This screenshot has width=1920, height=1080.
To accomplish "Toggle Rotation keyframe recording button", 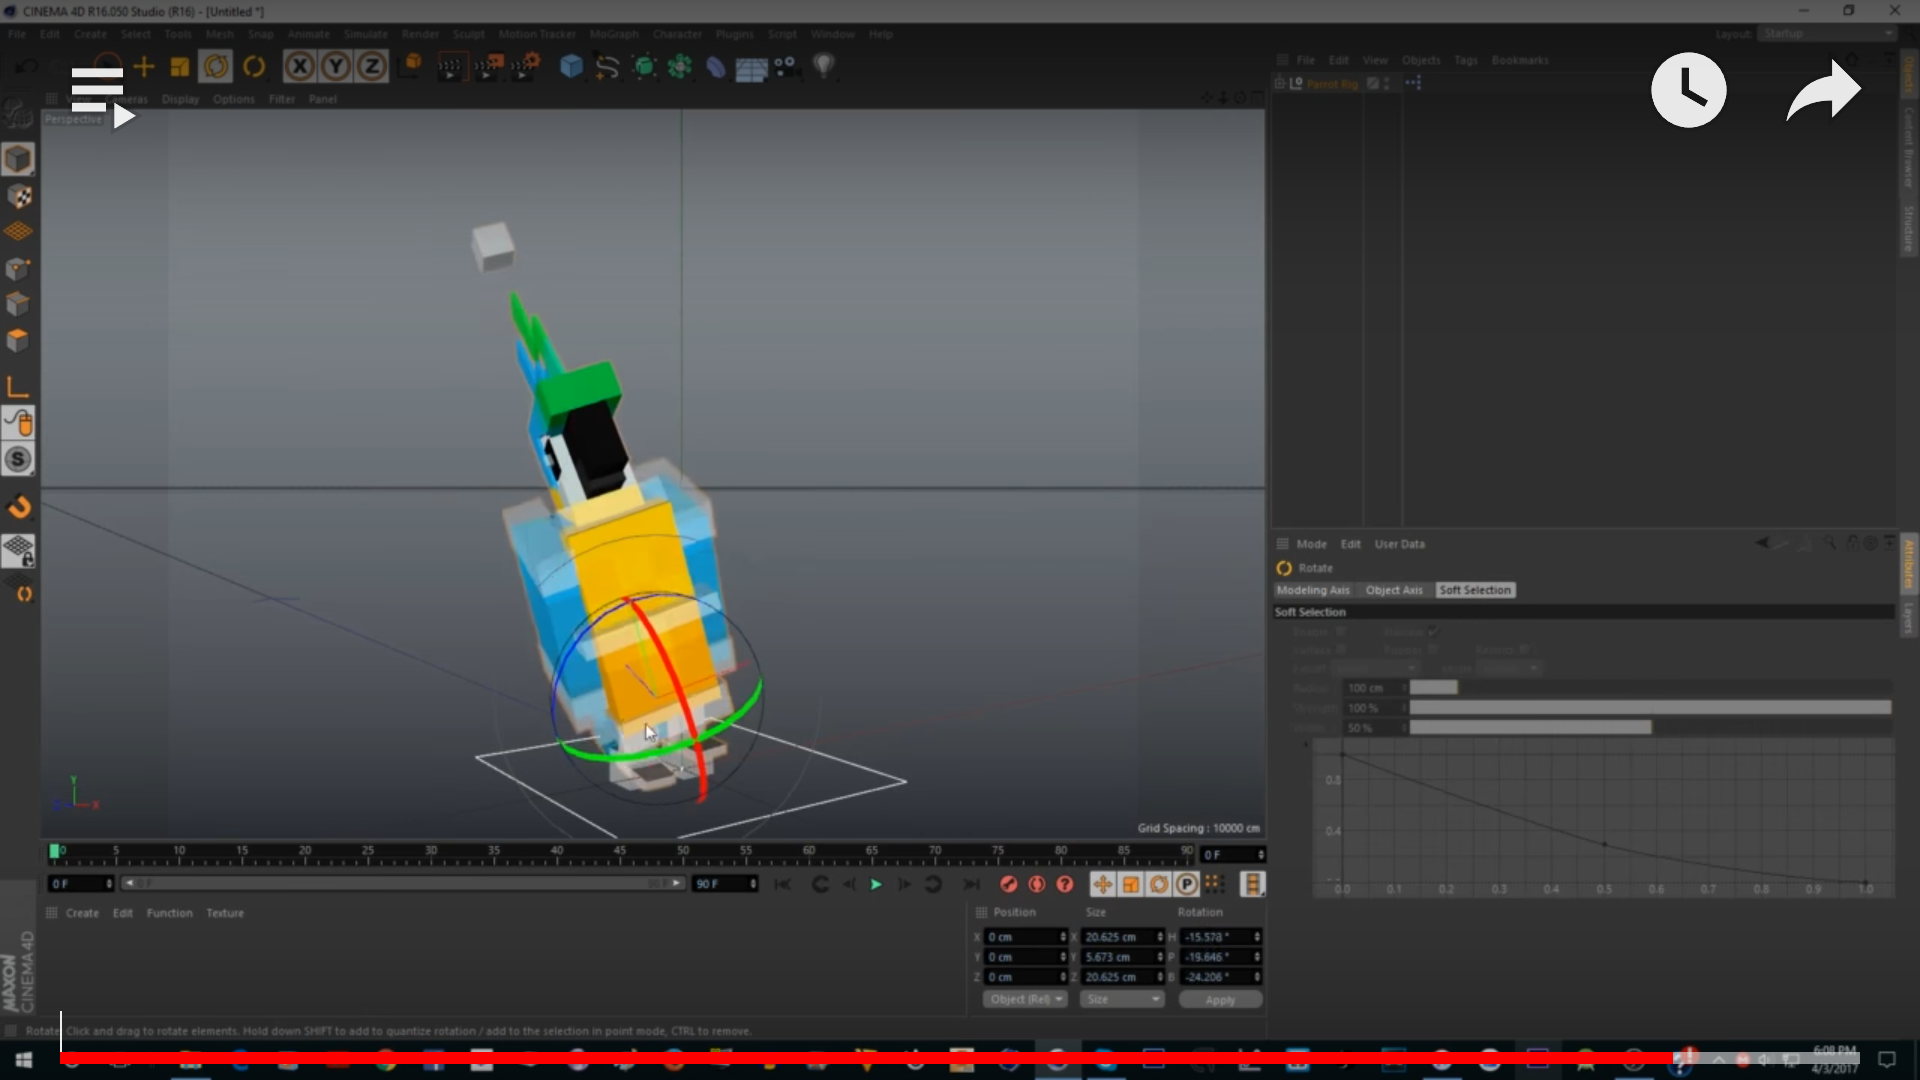I will (1158, 884).
